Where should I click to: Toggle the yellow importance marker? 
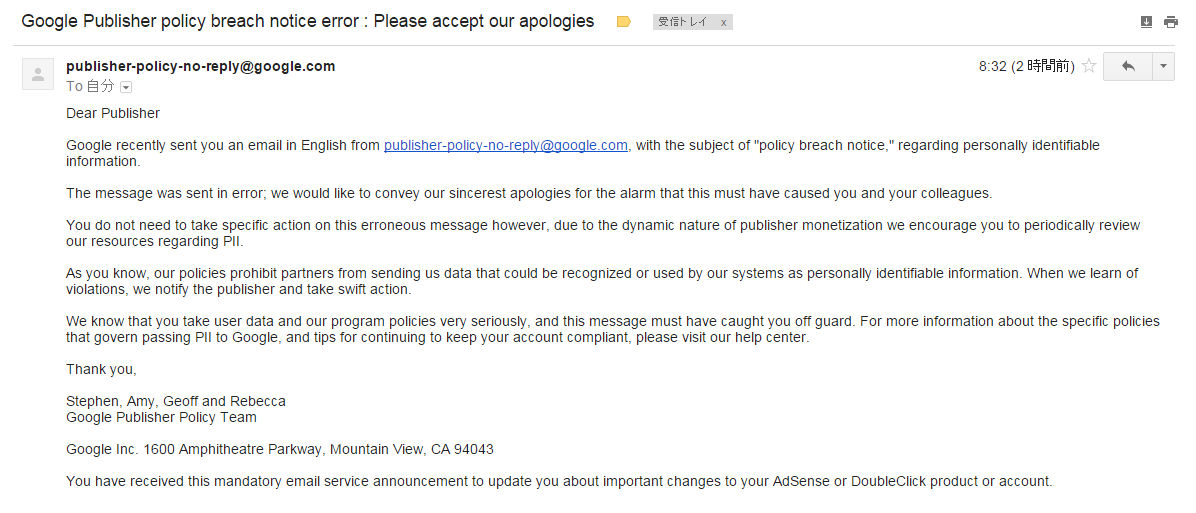[624, 21]
